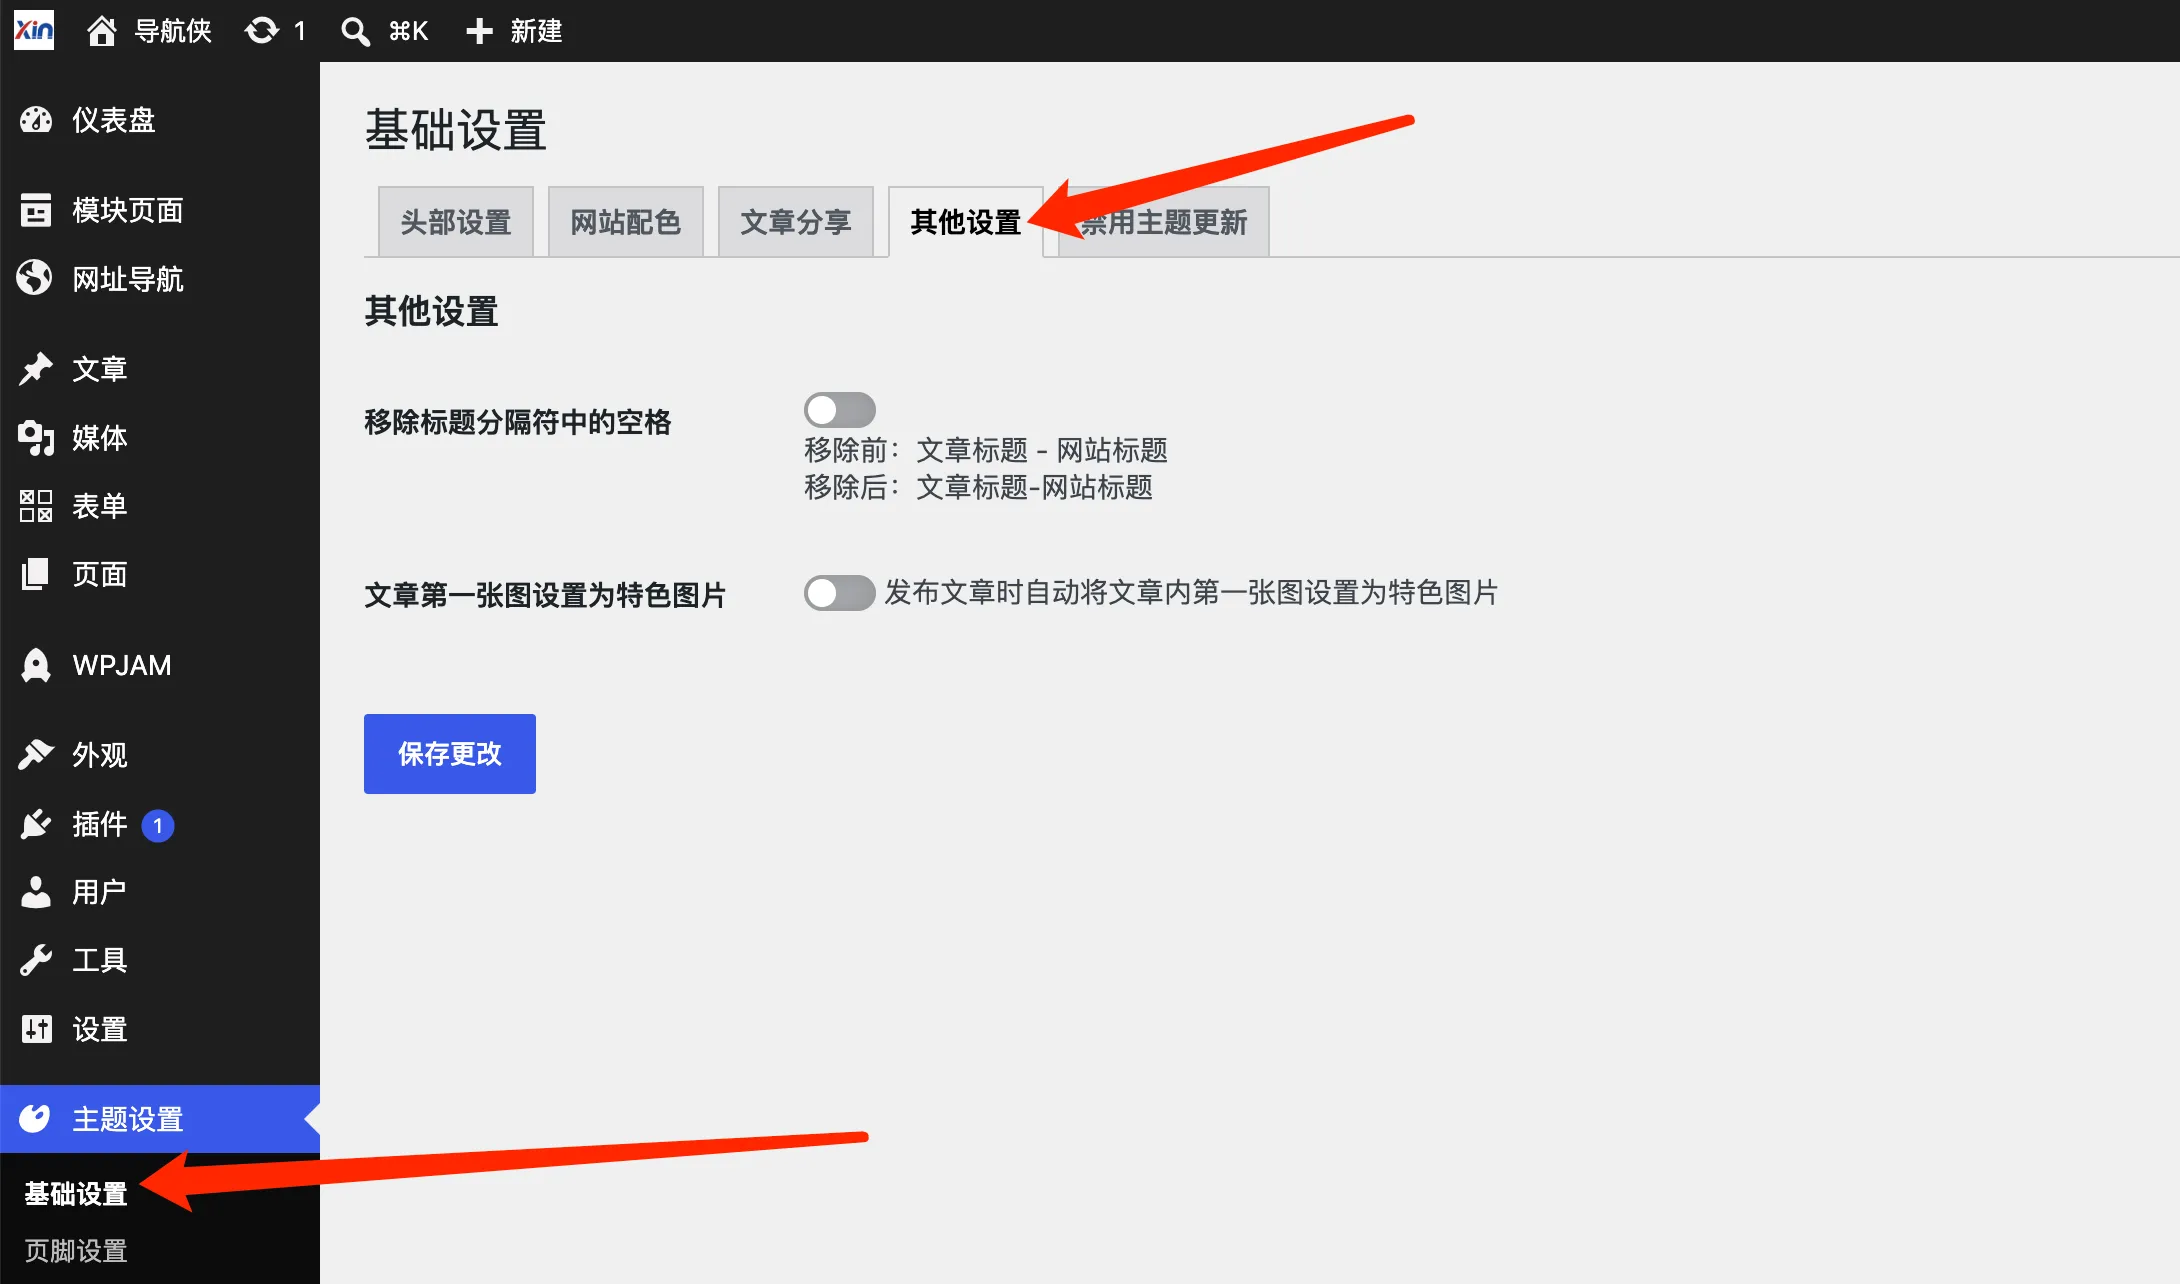Open the 仪表盘 menu label
2180x1284 pixels.
114,120
